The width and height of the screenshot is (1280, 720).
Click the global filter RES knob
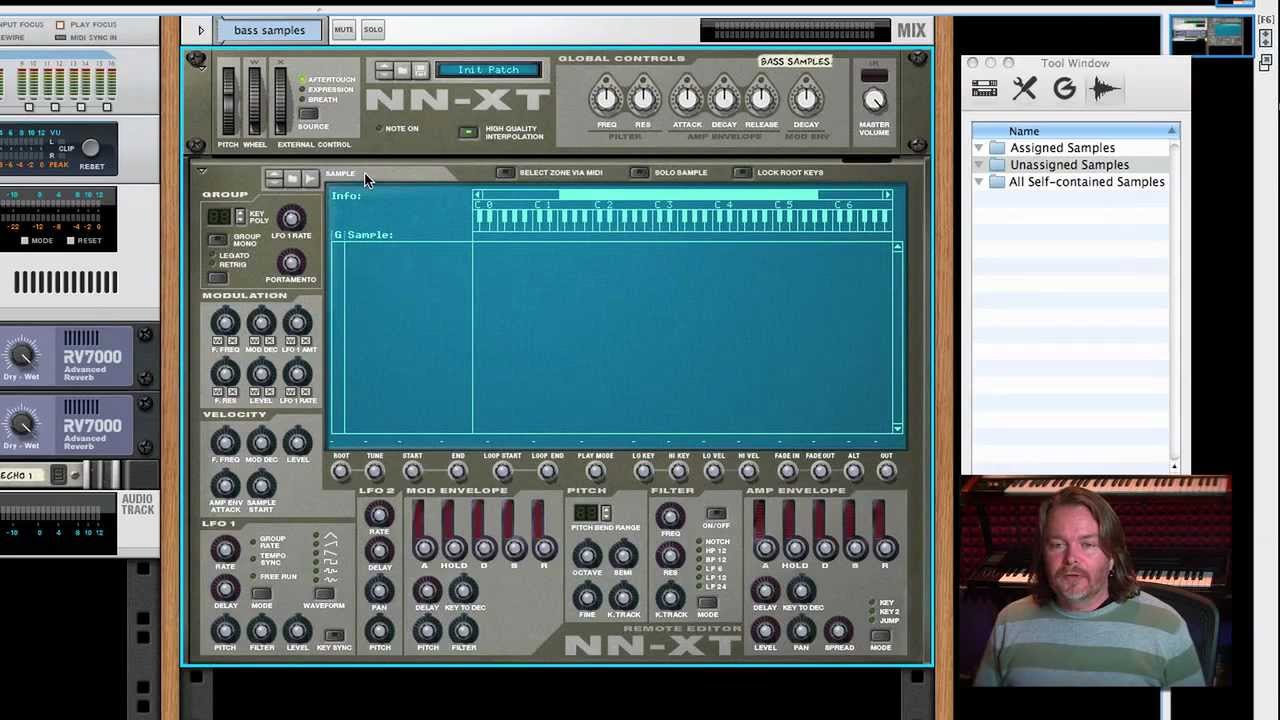click(642, 99)
